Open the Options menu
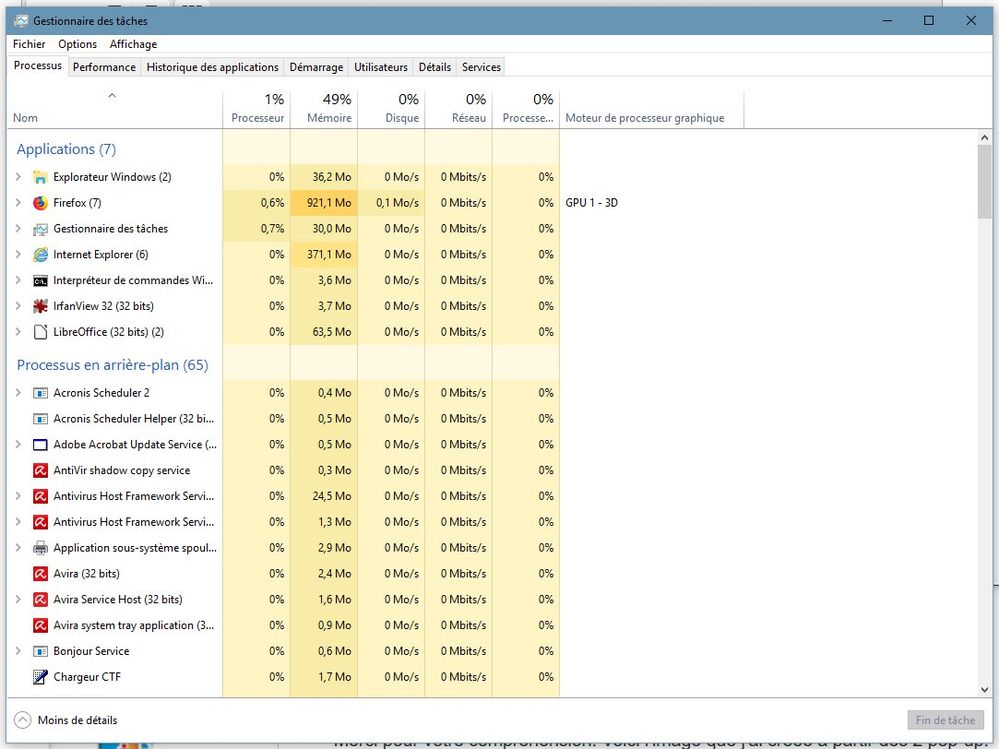Image resolution: width=999 pixels, height=749 pixels. click(77, 44)
